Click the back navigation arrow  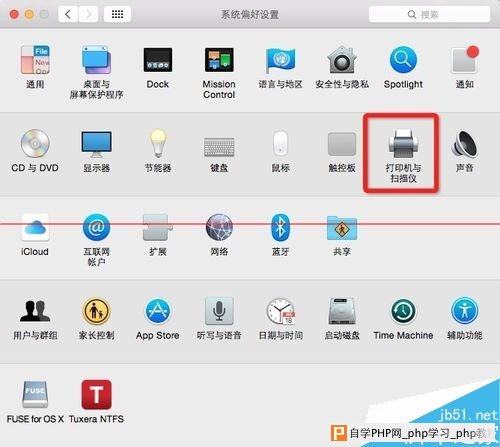click(68, 14)
